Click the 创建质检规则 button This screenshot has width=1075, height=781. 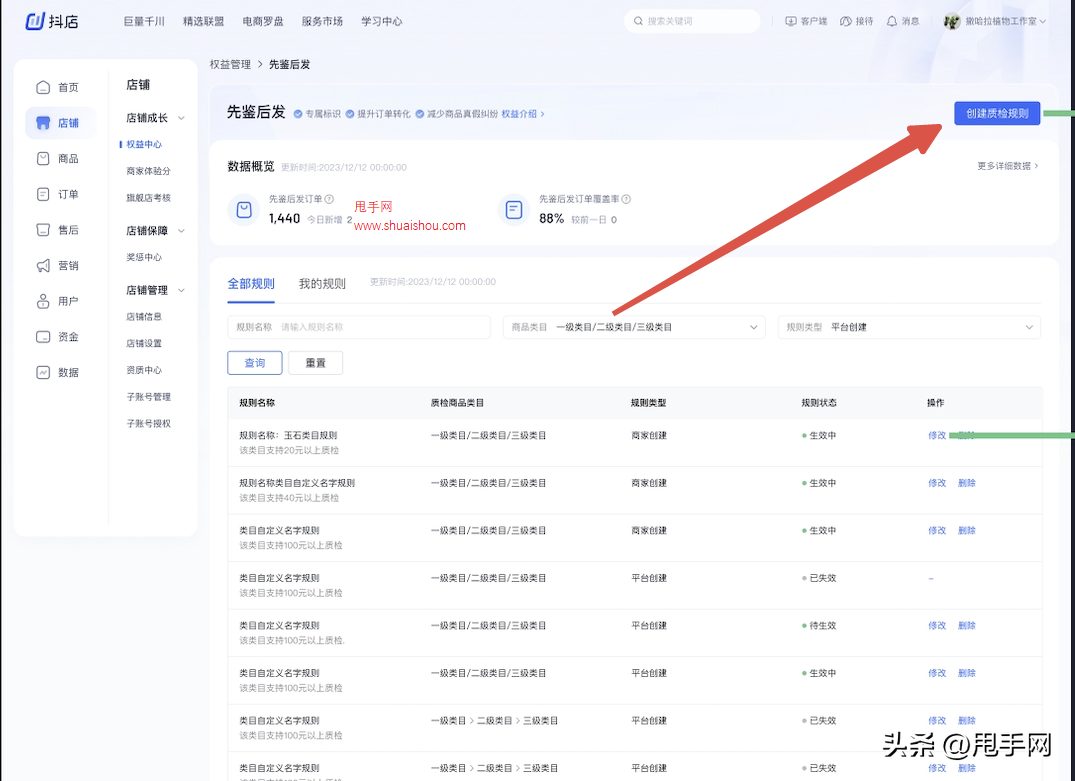(x=996, y=113)
